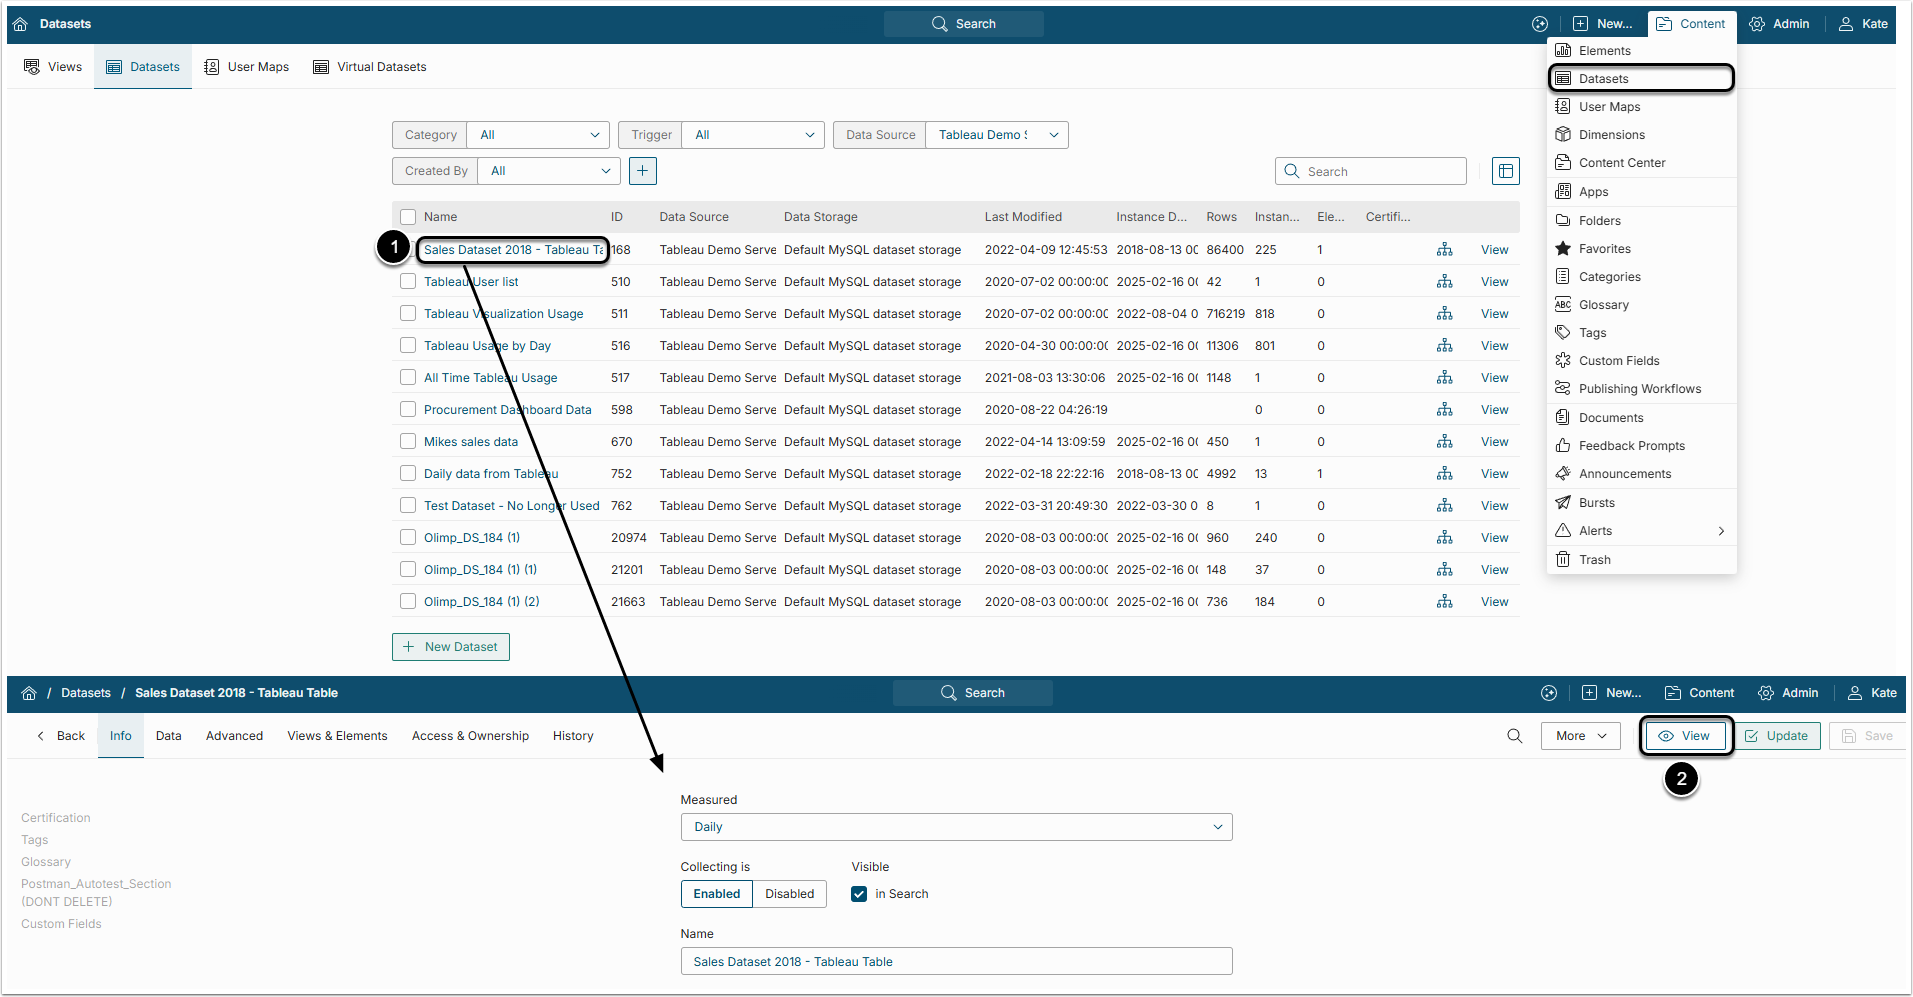Set Collecting to Disabled
The image size is (1913, 997).
(789, 894)
